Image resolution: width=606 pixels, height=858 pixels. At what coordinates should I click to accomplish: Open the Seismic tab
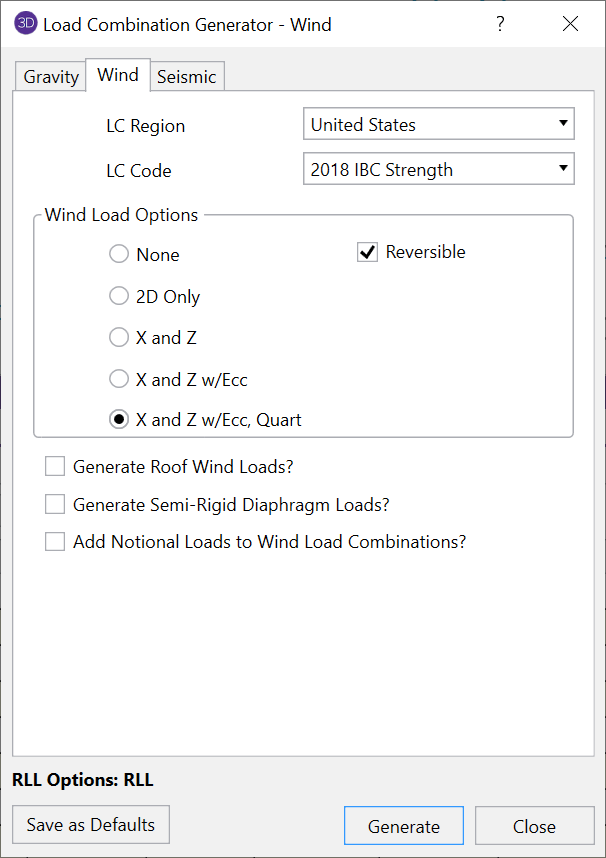186,77
